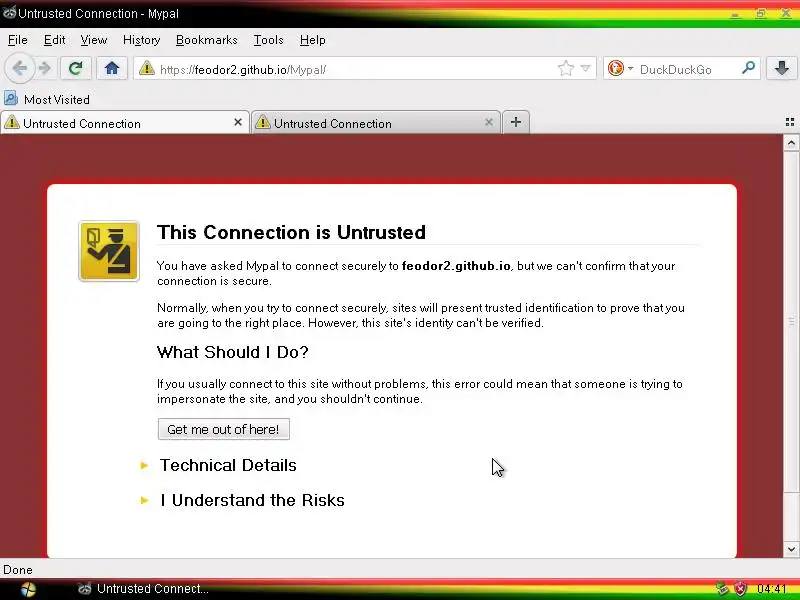
Task: Open the DuckDuckGo search engine selector
Action: 620,68
